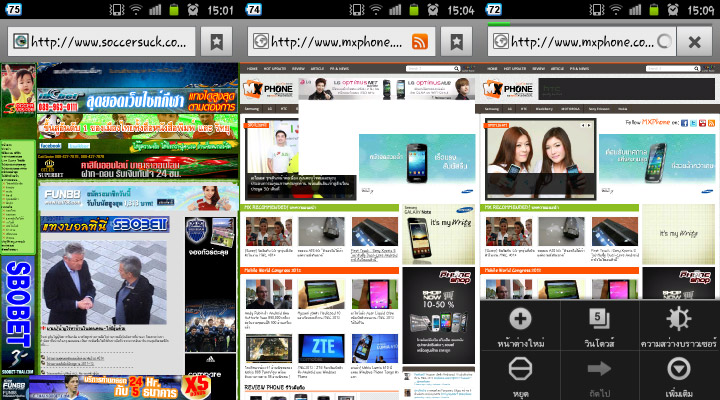Open the Twitter icon next to Follow MXPhone
This screenshot has width=720, height=400.
(x=693, y=123)
